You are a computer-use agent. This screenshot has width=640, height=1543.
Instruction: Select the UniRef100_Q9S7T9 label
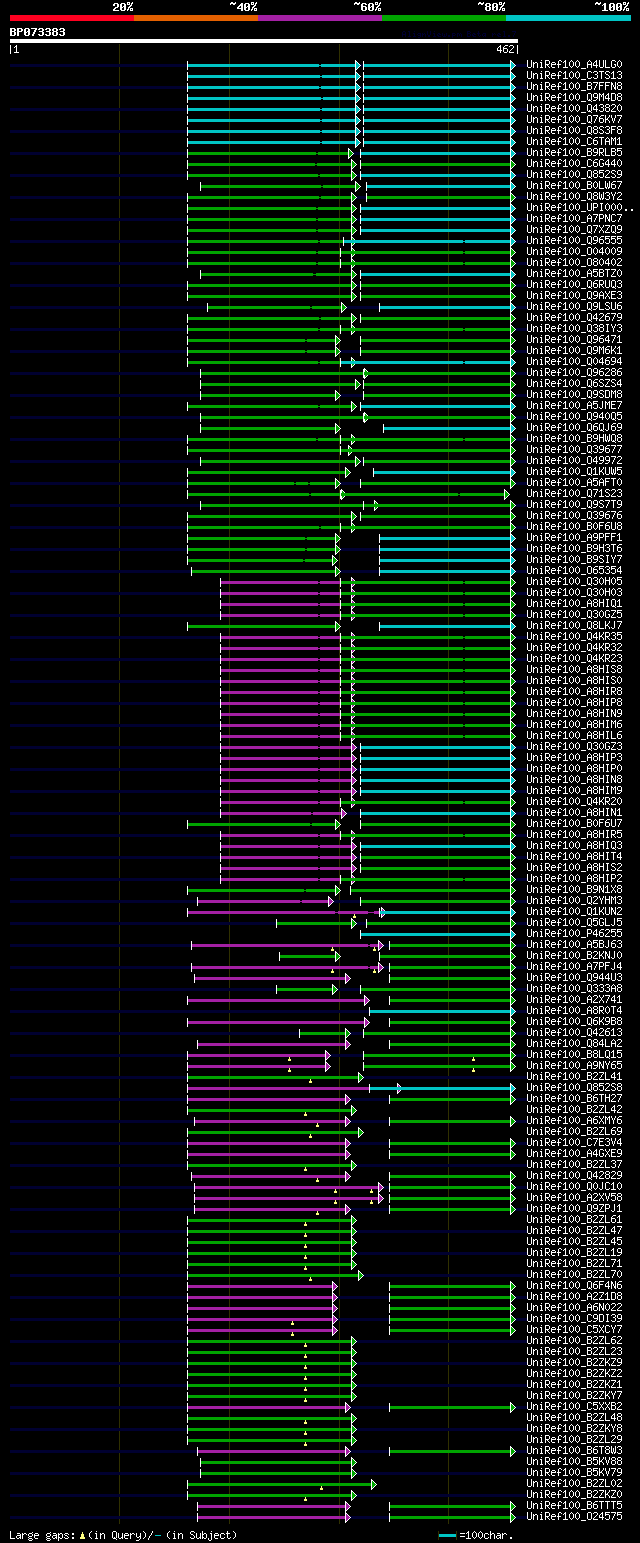coord(574,504)
